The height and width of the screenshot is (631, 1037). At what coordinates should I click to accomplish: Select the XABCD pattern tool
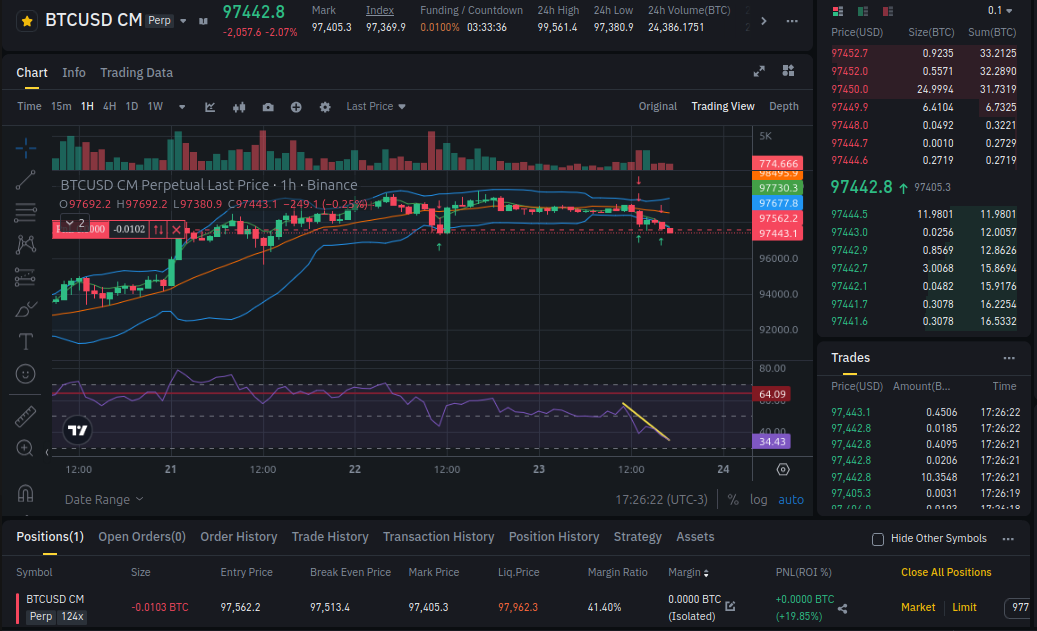25,245
